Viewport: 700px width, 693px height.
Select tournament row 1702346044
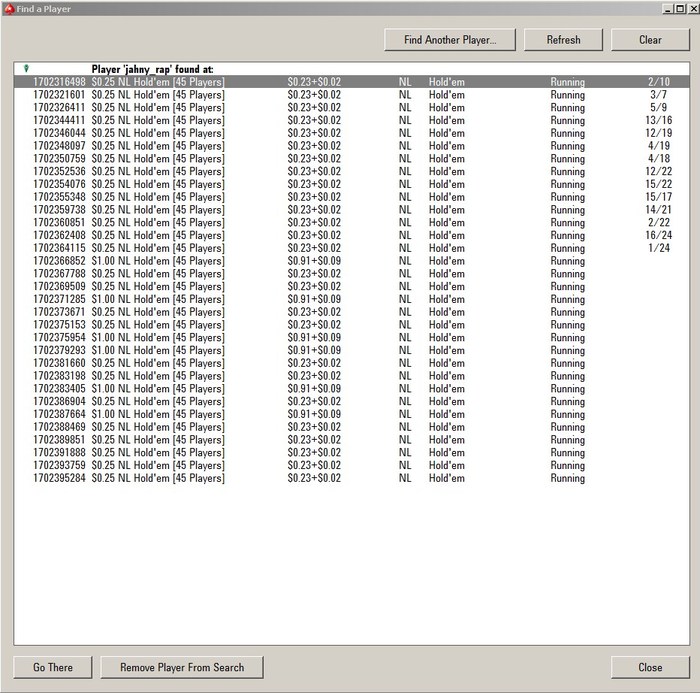[352, 133]
